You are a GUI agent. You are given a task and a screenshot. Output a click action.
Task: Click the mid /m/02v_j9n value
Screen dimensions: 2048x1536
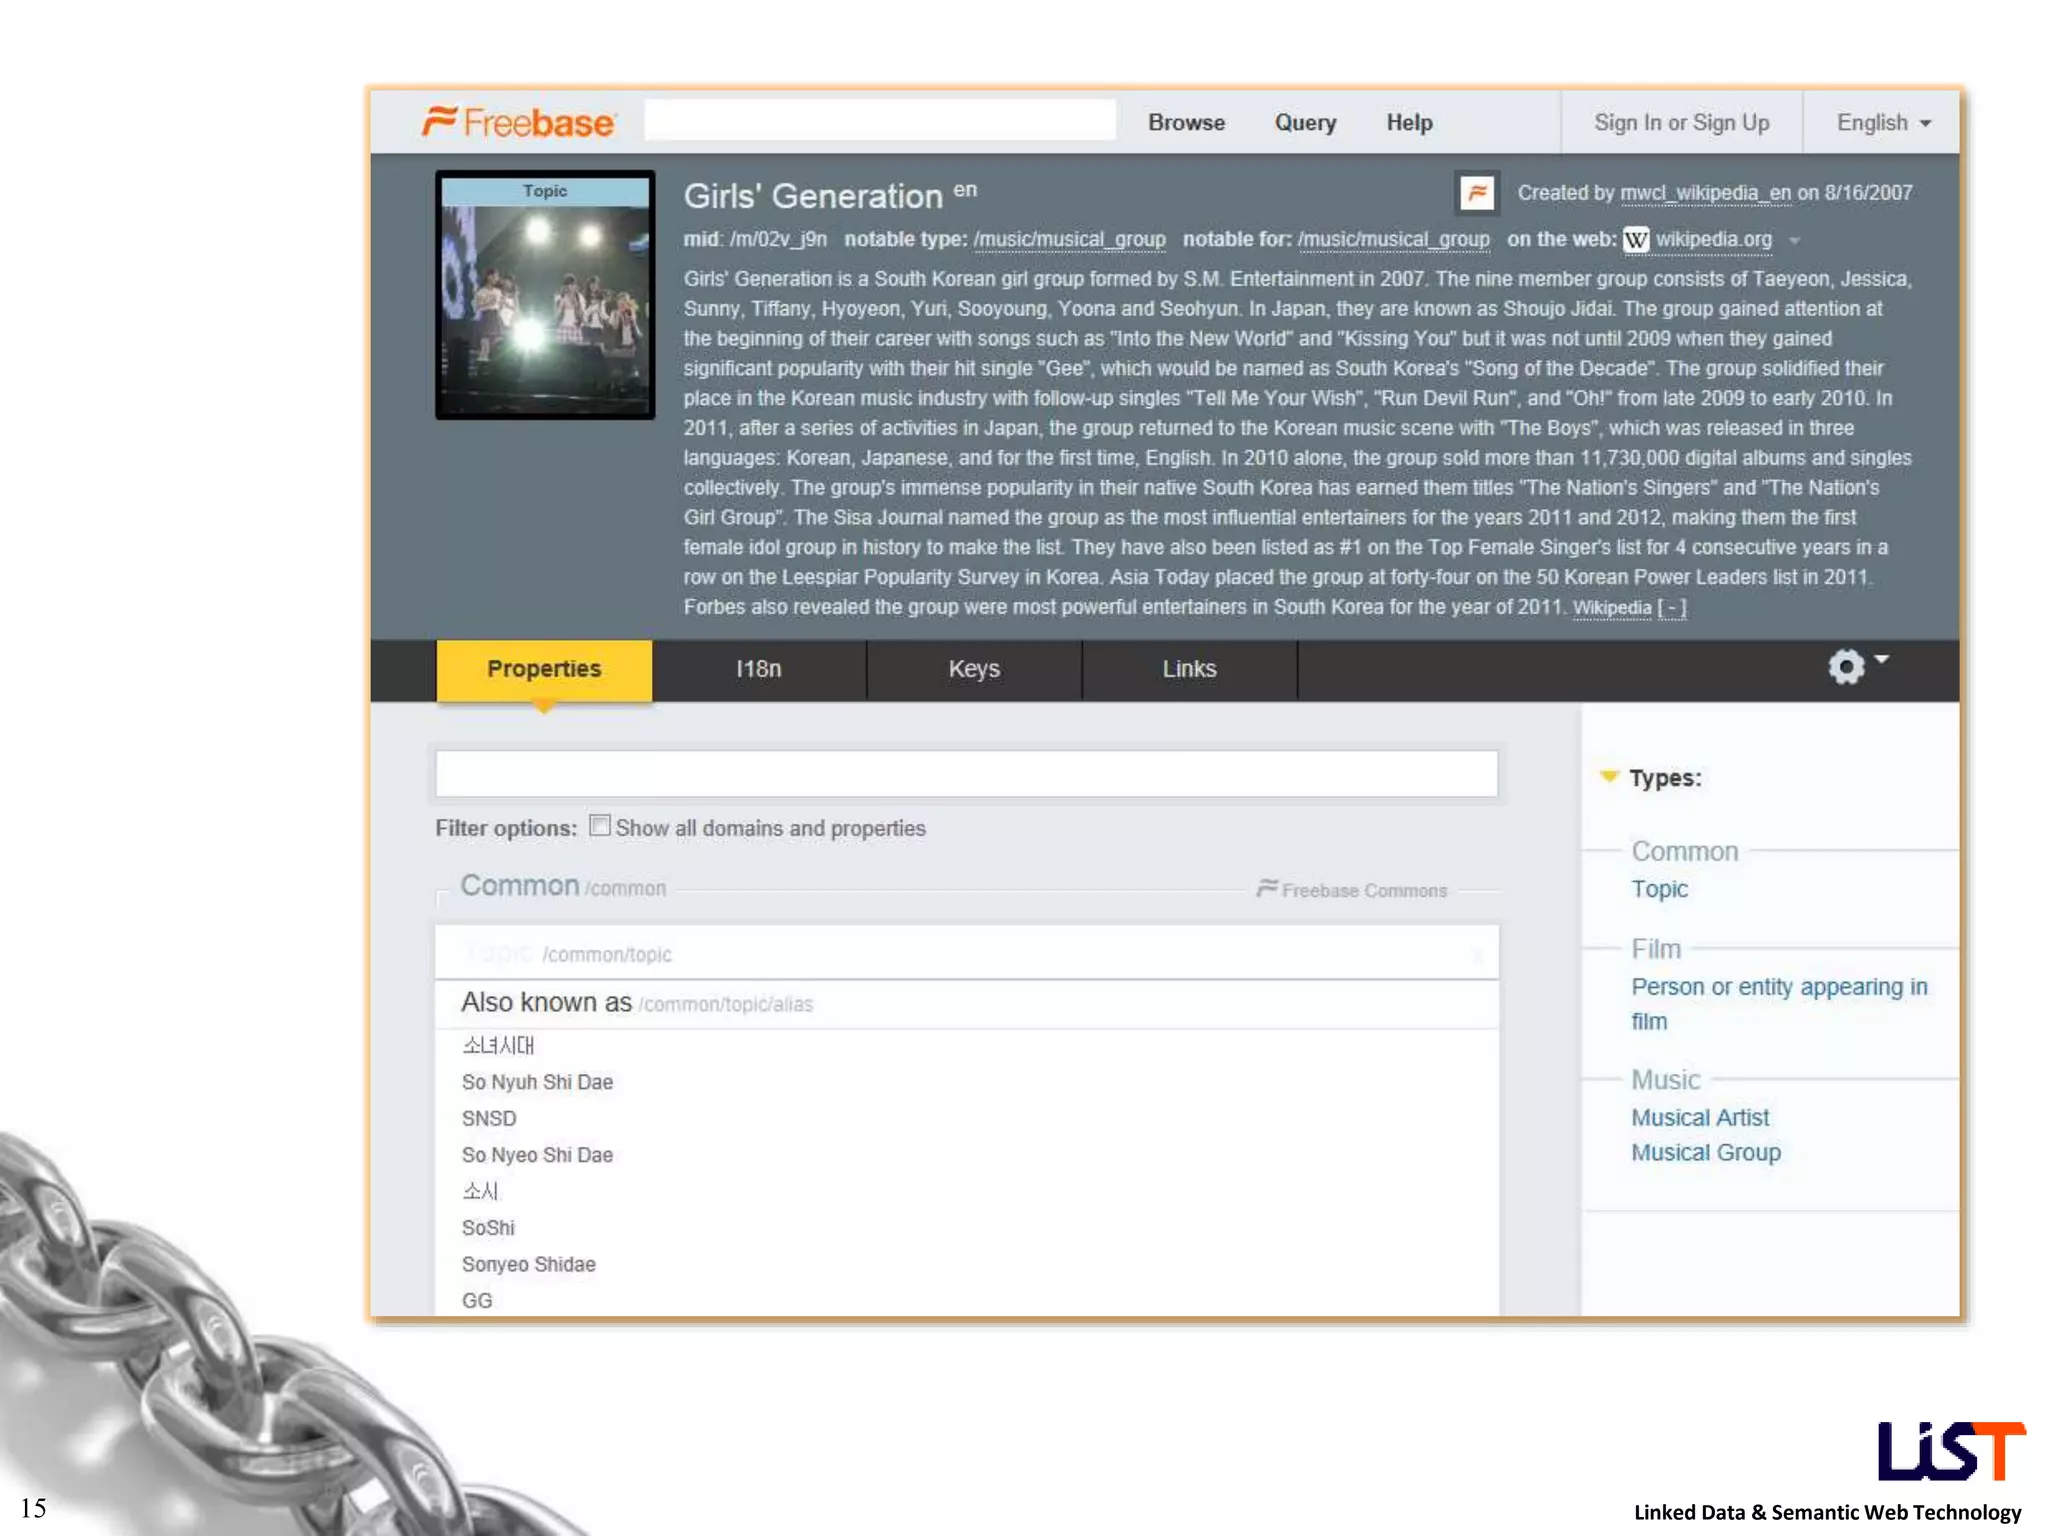[778, 240]
